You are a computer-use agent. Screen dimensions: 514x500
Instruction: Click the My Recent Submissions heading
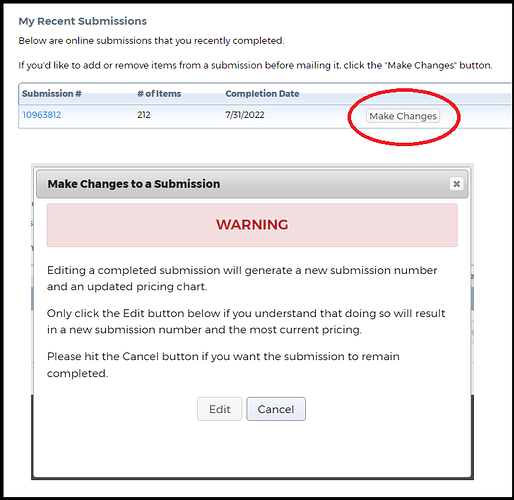83,21
